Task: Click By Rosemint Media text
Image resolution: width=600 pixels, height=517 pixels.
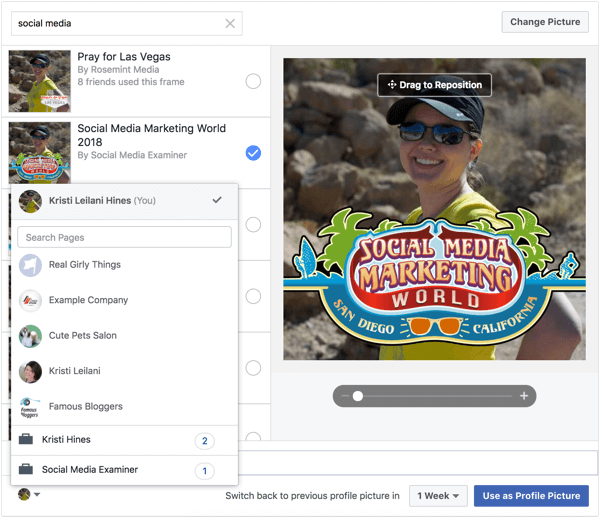Action: click(118, 70)
